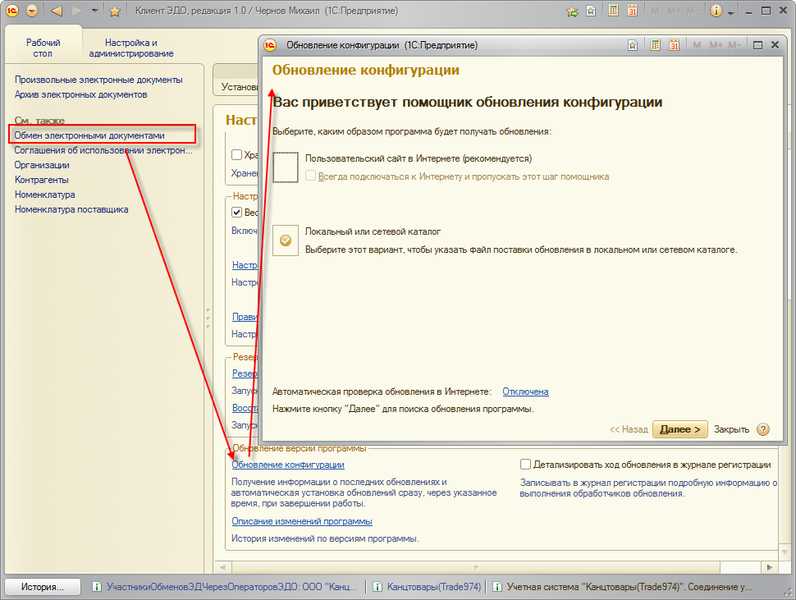Open Номенклатура in the sidebar
Viewport: 796px width, 600px height.
pos(45,194)
